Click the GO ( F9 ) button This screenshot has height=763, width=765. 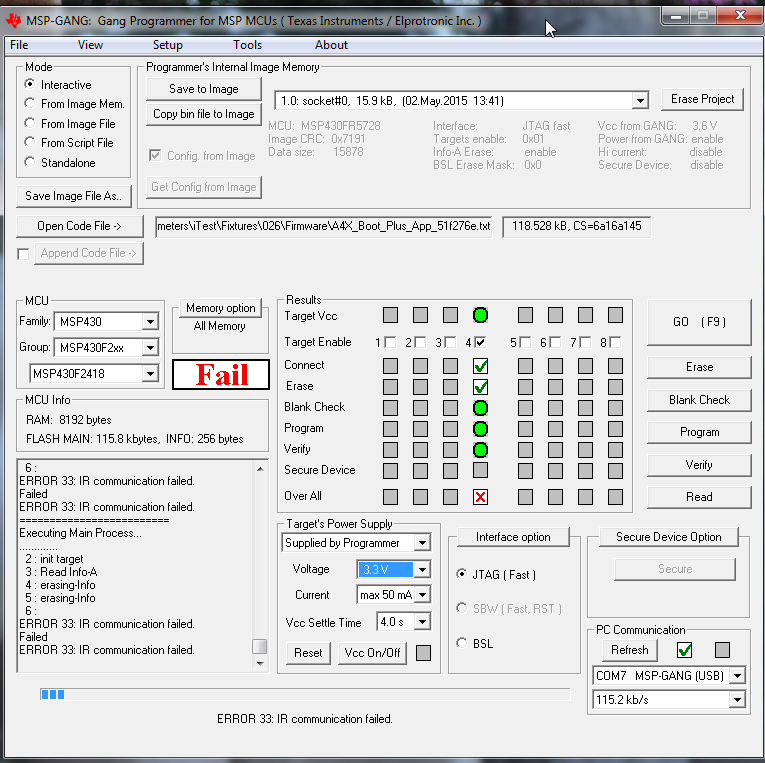tap(699, 322)
